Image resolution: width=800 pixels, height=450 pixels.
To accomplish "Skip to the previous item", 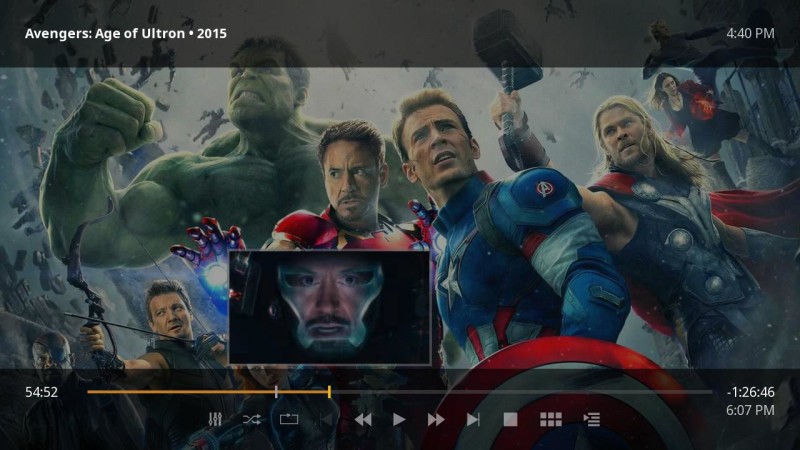I will tap(326, 420).
